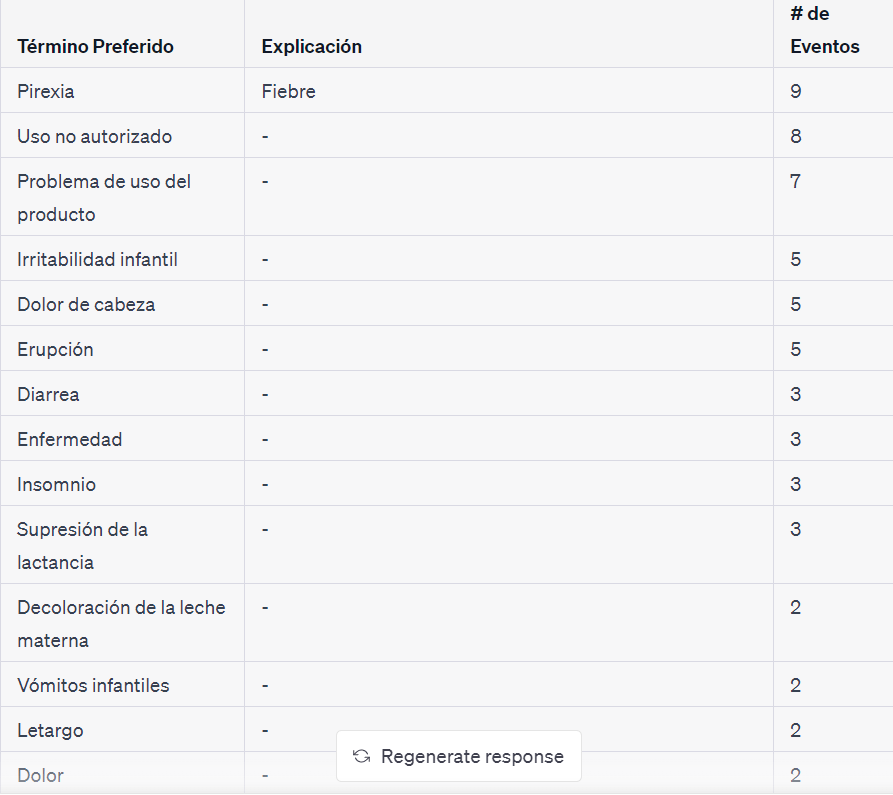The height and width of the screenshot is (795, 893).
Task: Click the Insomnio row label
Action: (x=56, y=484)
